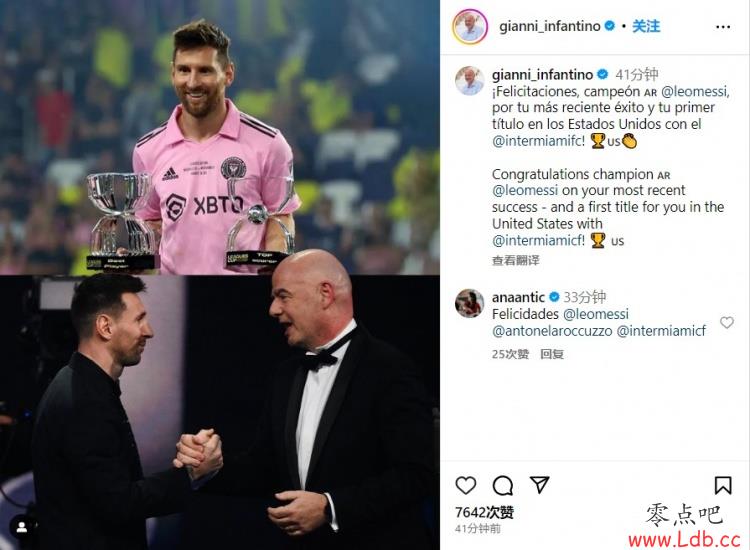Viewport: 750px width, 550px height.
Task: Click the anaantic commenter username
Action: (518, 297)
